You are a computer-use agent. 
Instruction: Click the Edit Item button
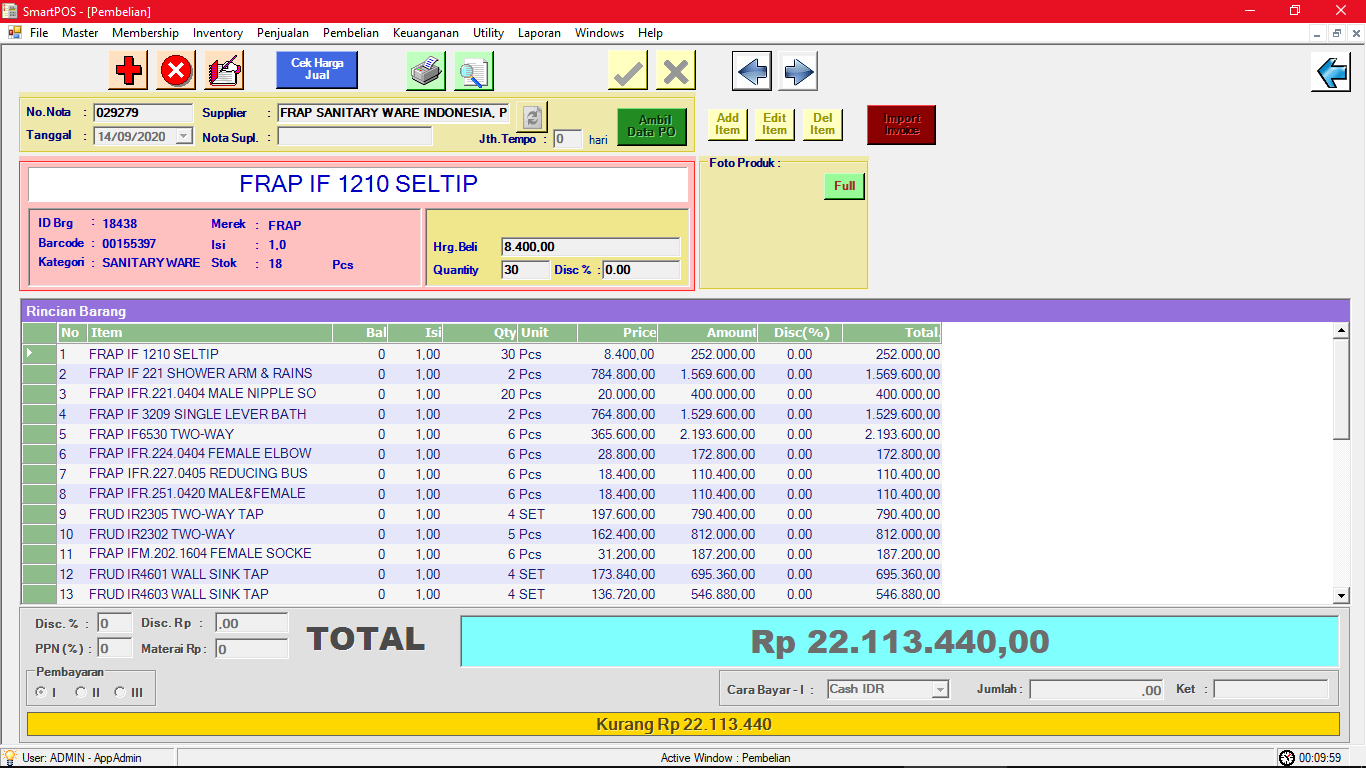pos(775,124)
